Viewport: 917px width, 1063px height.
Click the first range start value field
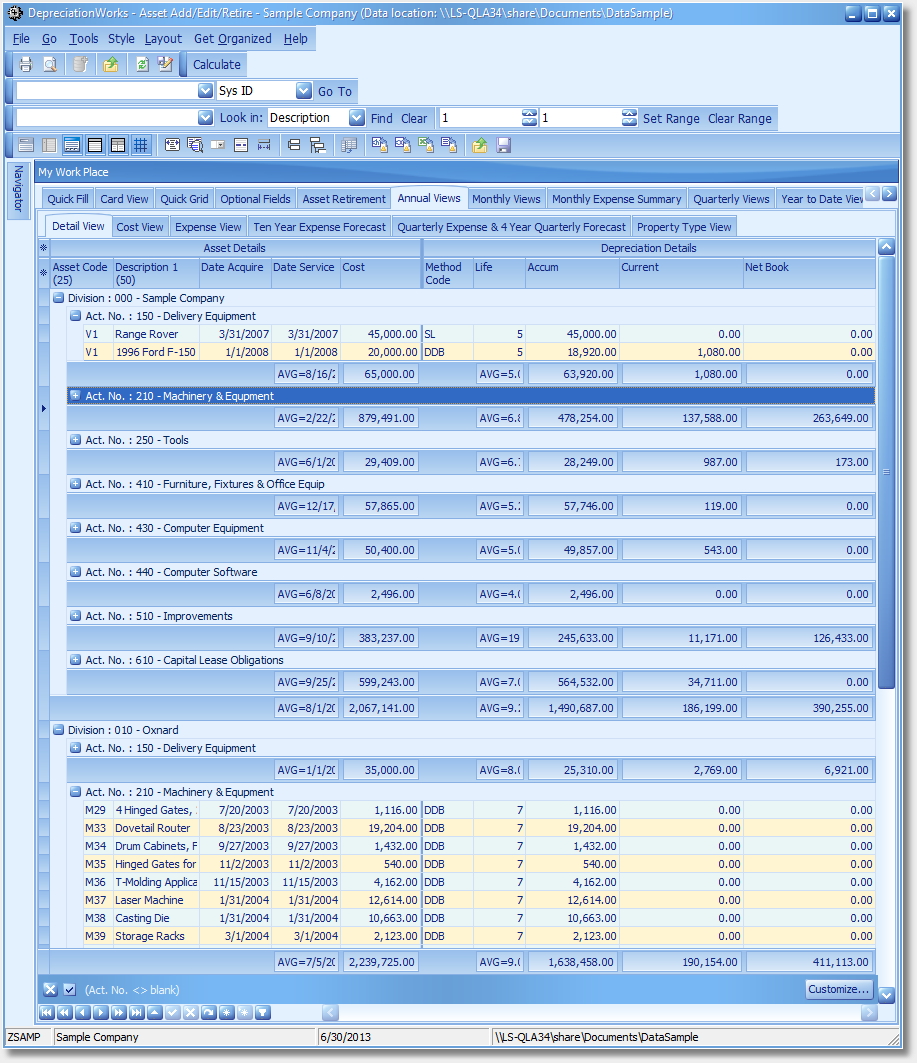(x=481, y=118)
